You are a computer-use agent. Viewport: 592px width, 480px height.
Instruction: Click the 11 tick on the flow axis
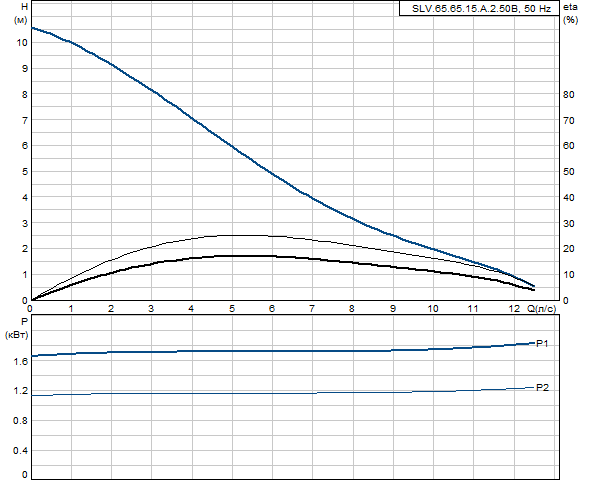(473, 309)
